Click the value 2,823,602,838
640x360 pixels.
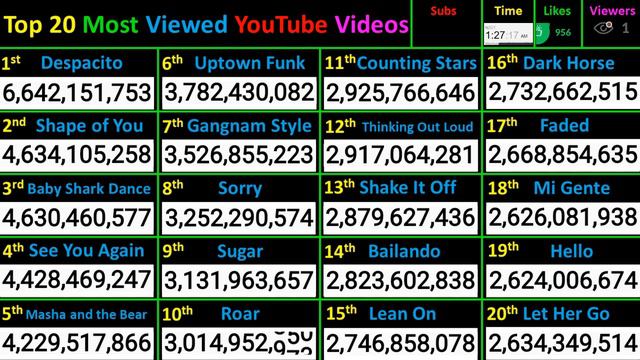pos(400,280)
